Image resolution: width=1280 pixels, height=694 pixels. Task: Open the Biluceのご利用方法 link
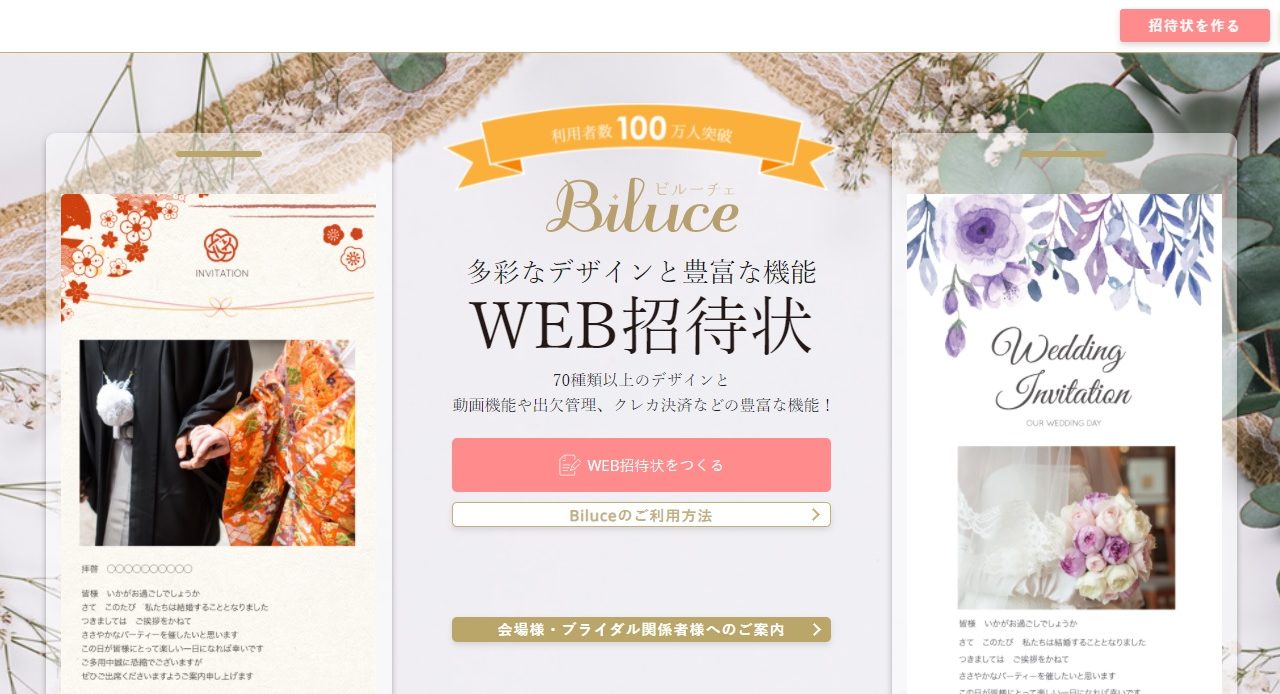[x=641, y=515]
